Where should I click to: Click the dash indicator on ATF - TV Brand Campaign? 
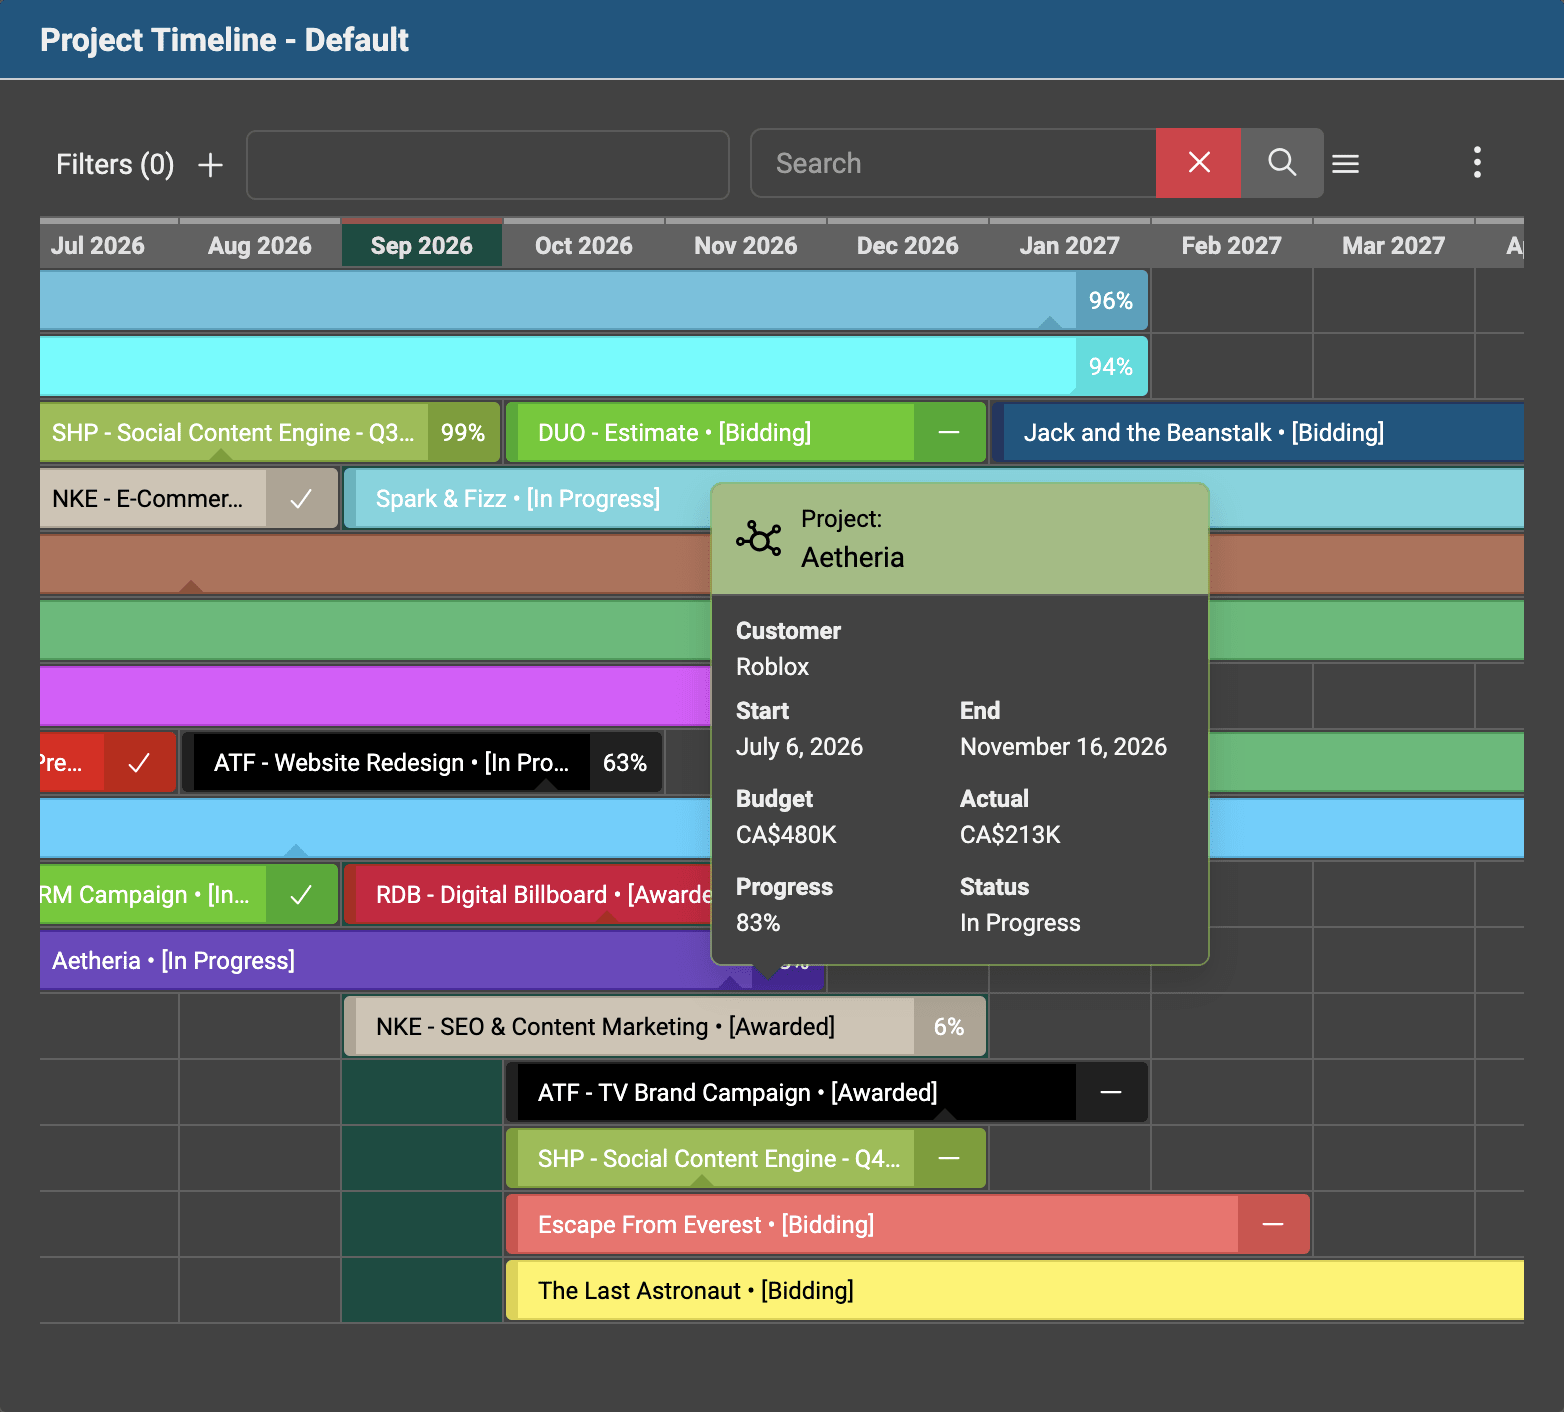[1111, 1093]
